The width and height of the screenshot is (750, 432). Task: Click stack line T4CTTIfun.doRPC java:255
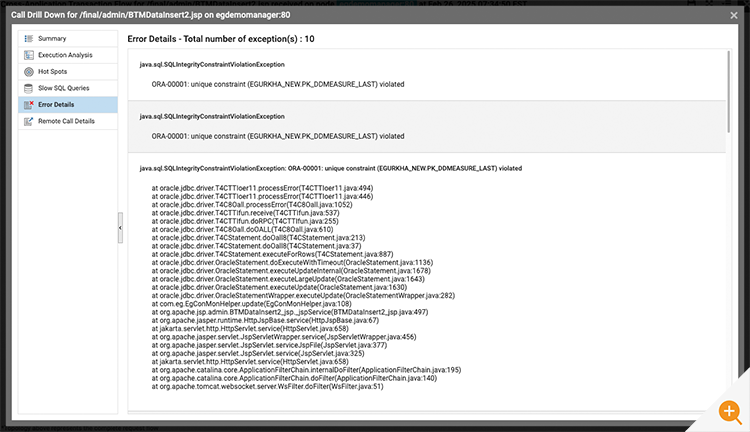(245, 221)
